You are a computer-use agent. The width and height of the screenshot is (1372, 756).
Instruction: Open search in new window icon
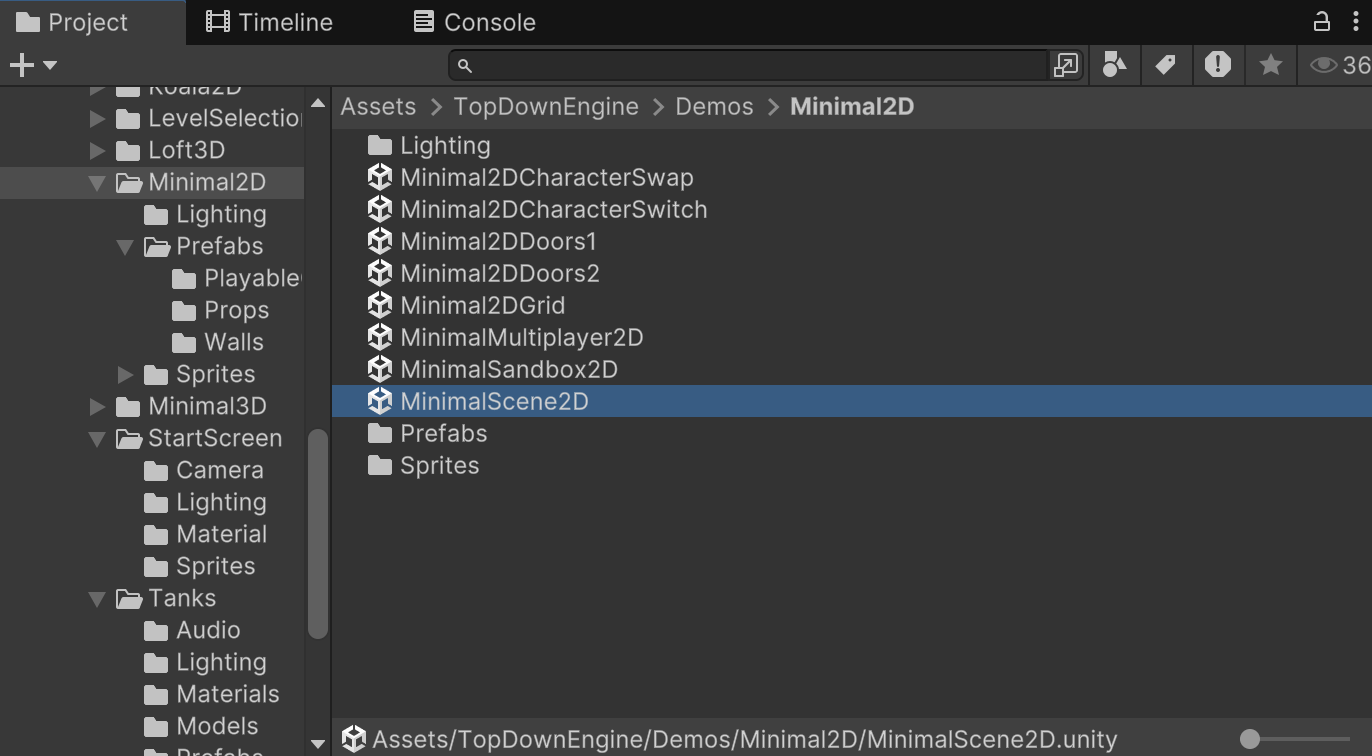pos(1066,65)
